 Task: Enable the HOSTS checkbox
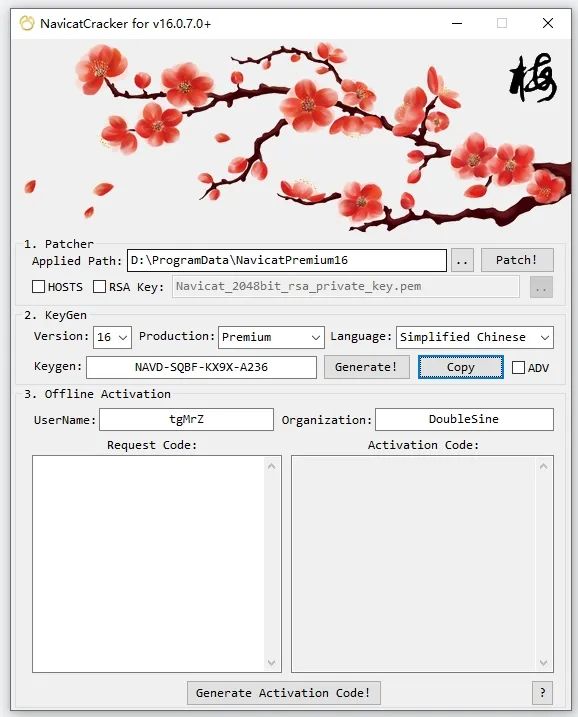click(38, 287)
